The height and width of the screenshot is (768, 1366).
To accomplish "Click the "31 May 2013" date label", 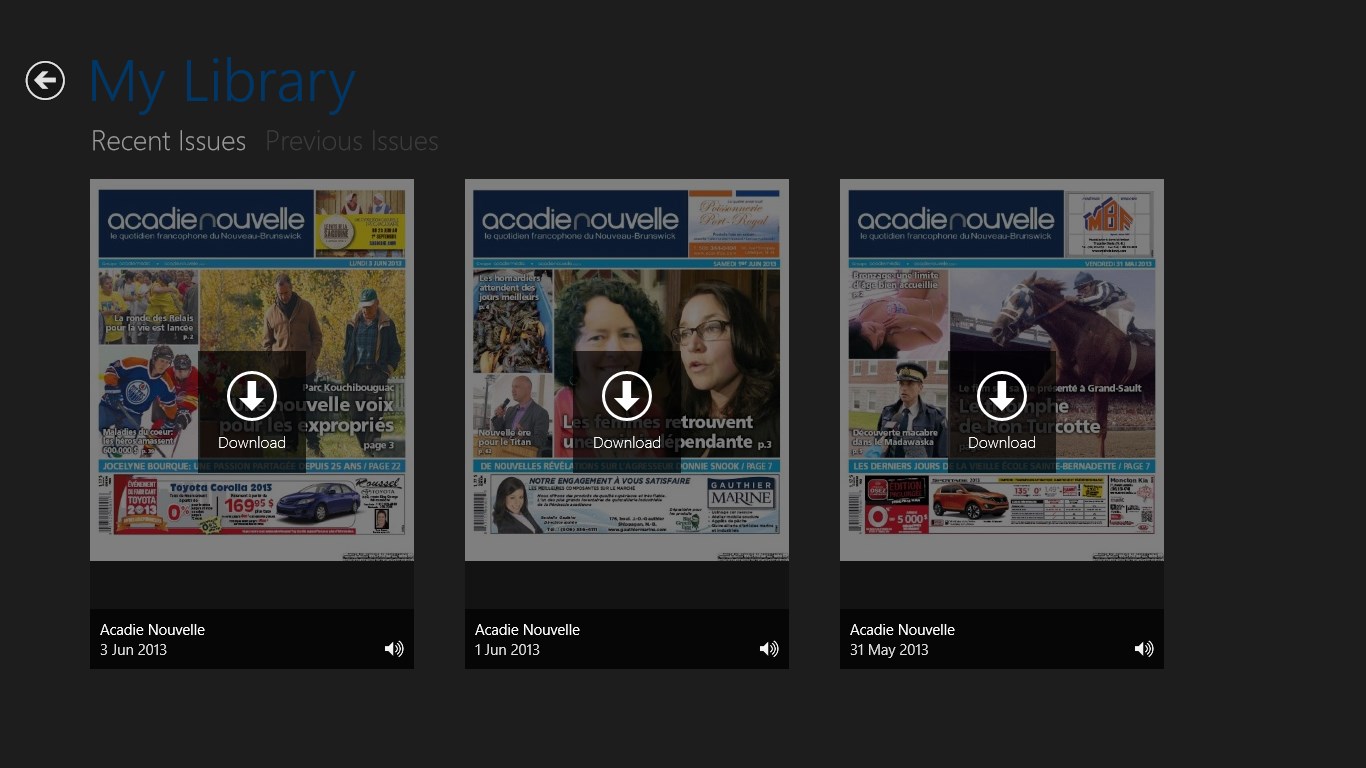I will coord(889,650).
